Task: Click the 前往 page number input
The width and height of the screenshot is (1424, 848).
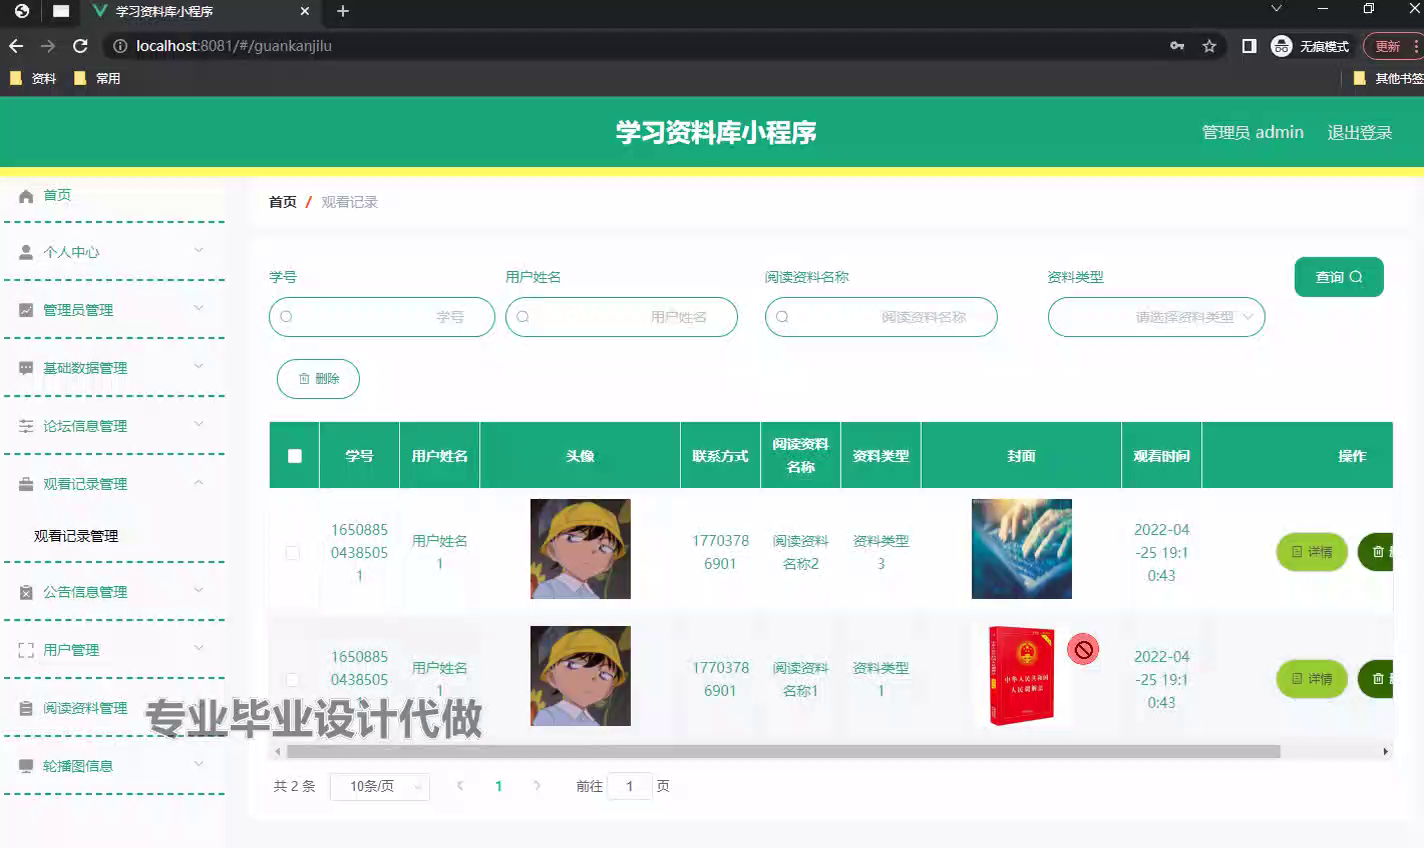Action: click(630, 786)
